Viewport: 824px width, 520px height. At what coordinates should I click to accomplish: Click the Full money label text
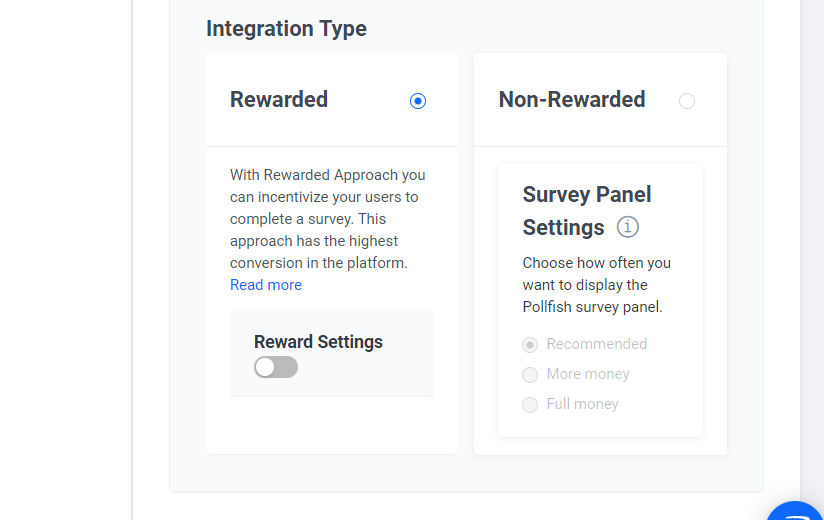point(583,404)
